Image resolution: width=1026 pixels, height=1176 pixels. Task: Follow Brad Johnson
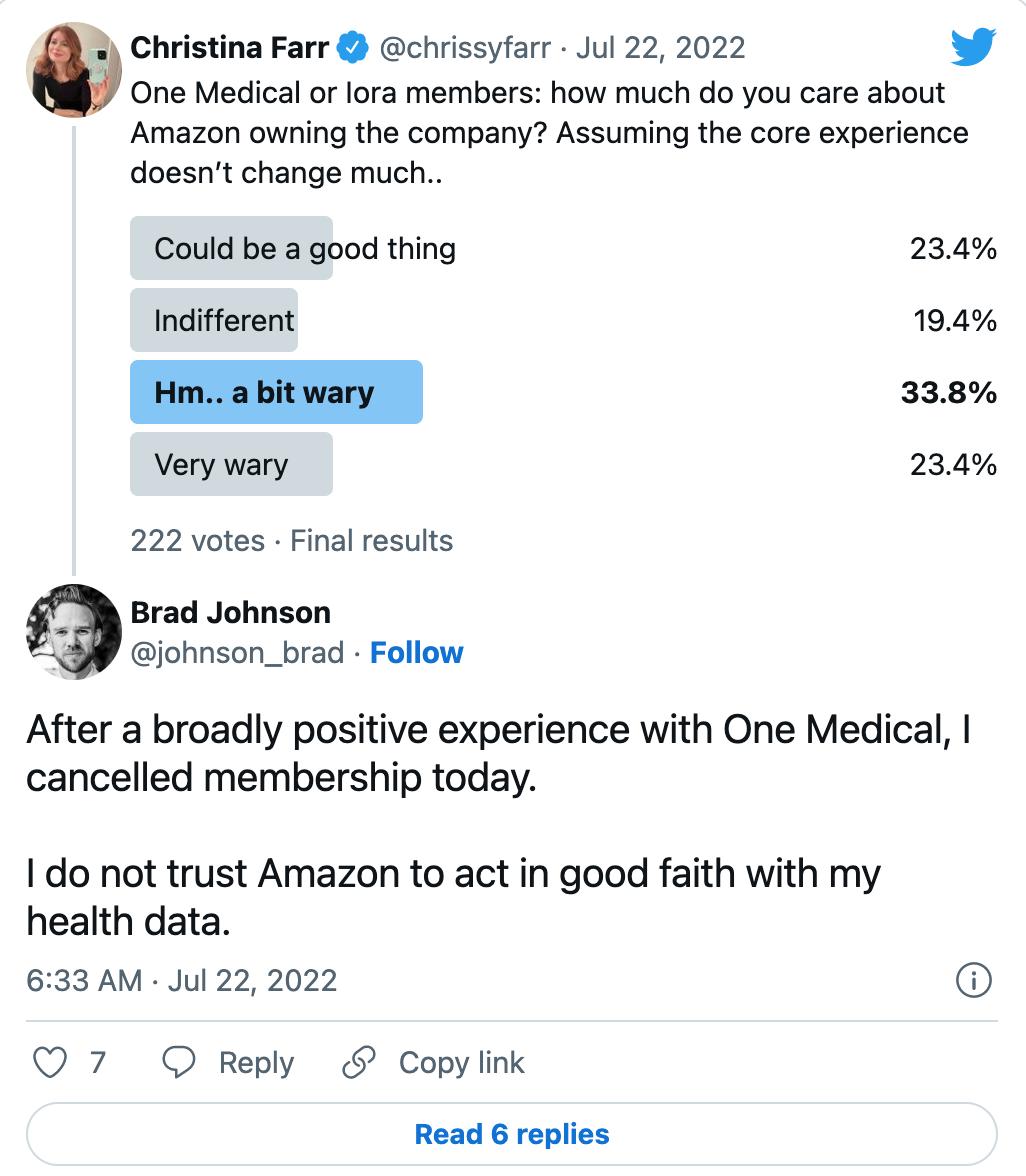[416, 653]
